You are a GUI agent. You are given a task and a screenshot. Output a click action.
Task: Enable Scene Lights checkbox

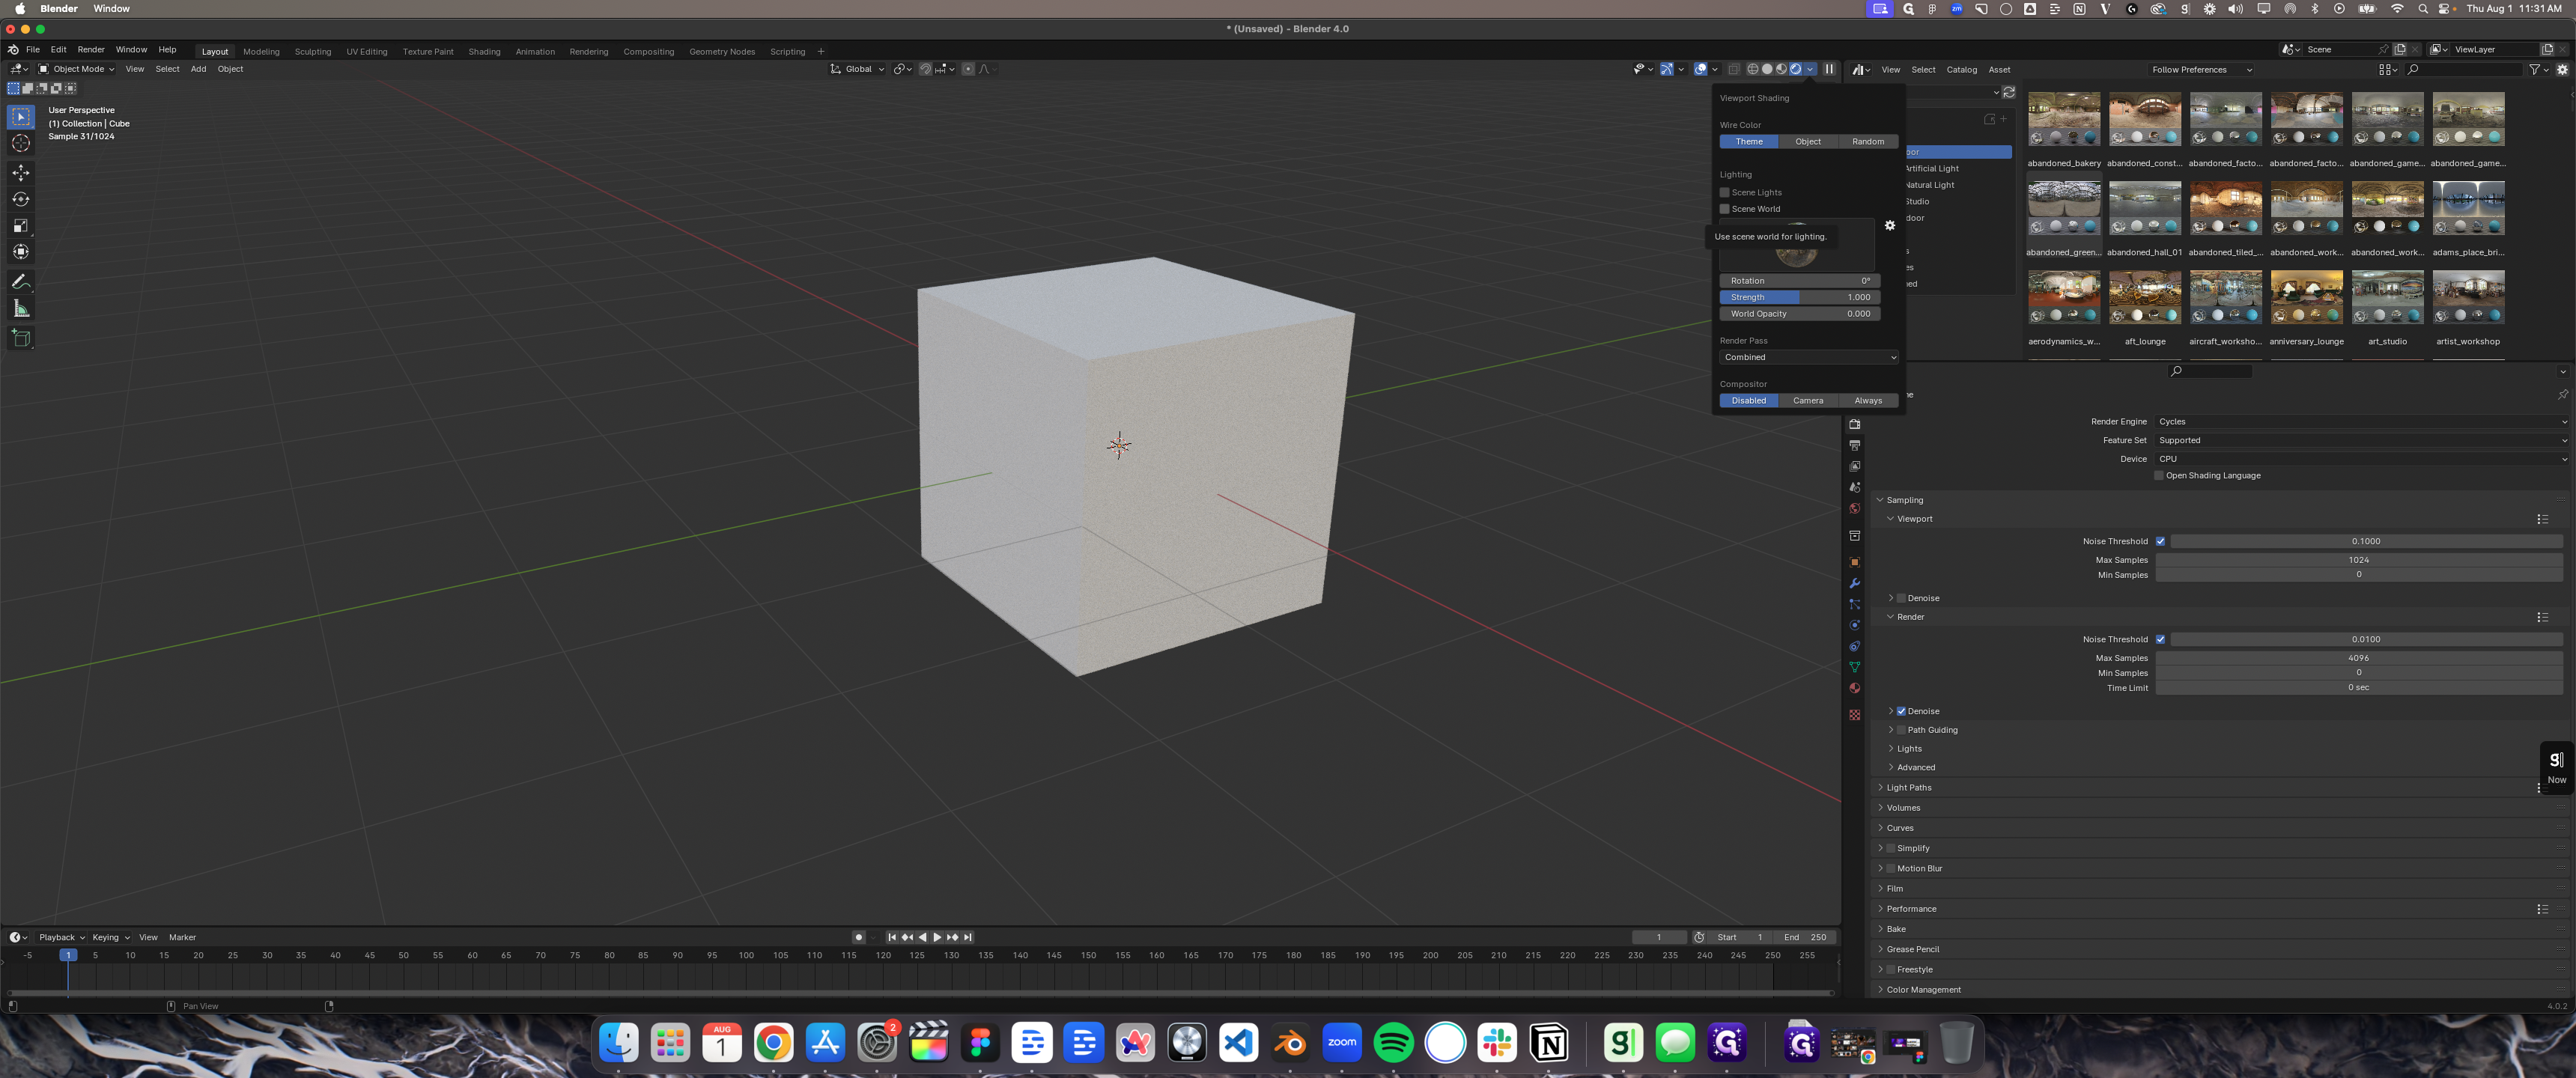point(1725,192)
